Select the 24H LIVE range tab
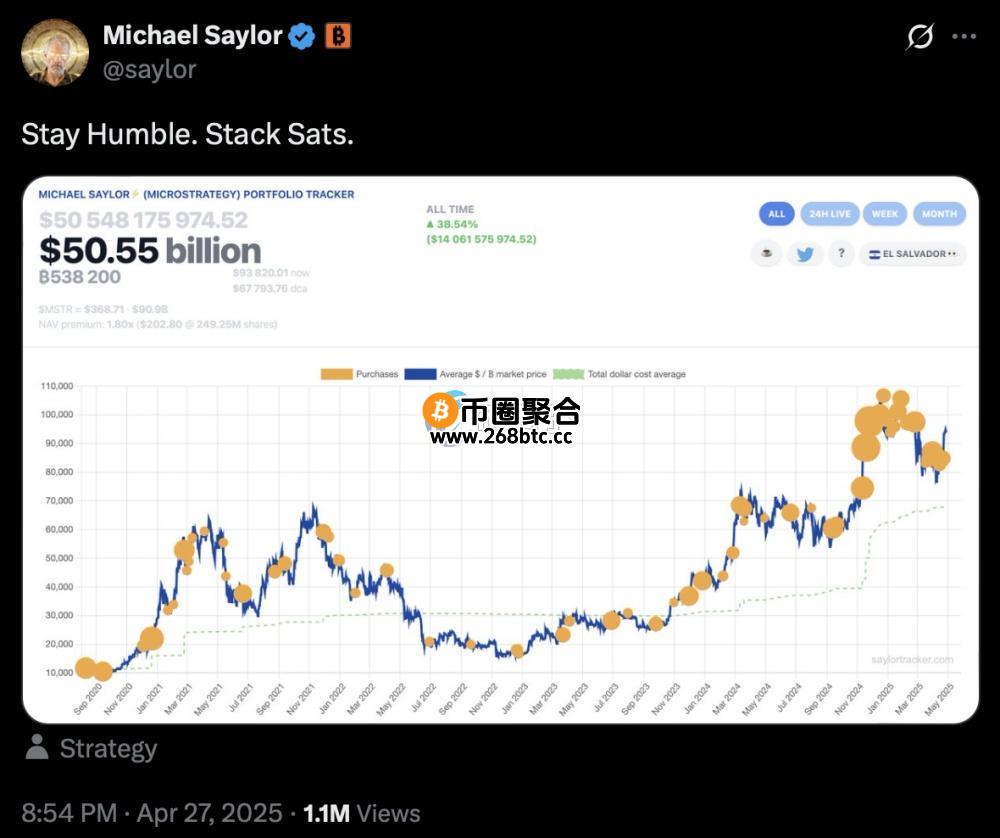The height and width of the screenshot is (838, 1000). [x=830, y=214]
